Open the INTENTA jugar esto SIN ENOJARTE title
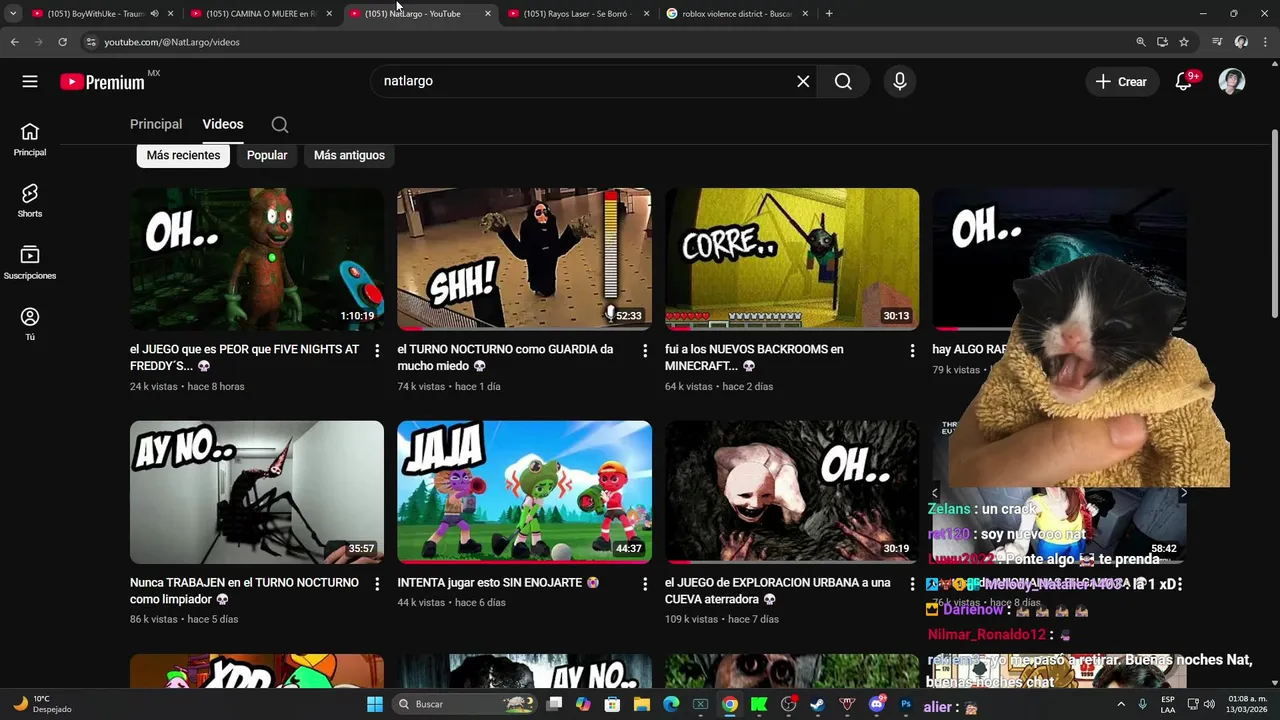Screen dimensions: 1280x720 click(498, 582)
